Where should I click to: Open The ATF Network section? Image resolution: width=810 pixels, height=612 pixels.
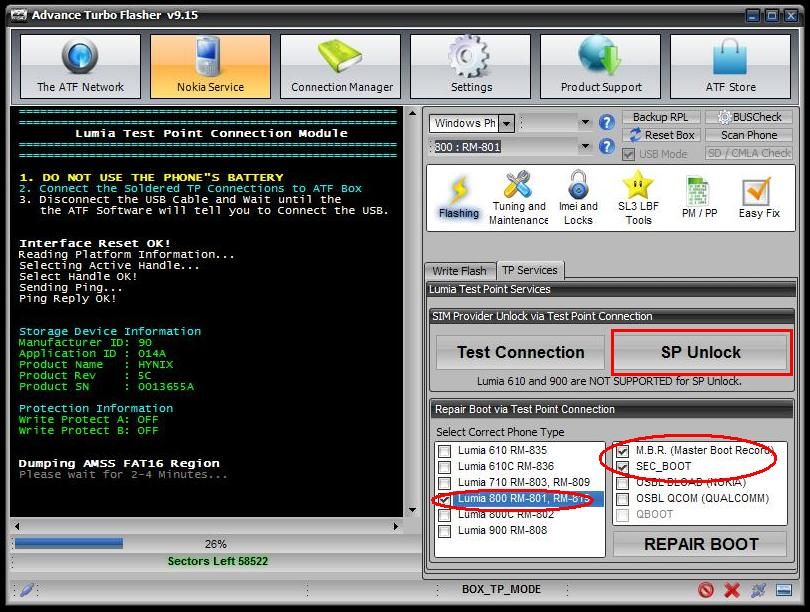[x=80, y=66]
